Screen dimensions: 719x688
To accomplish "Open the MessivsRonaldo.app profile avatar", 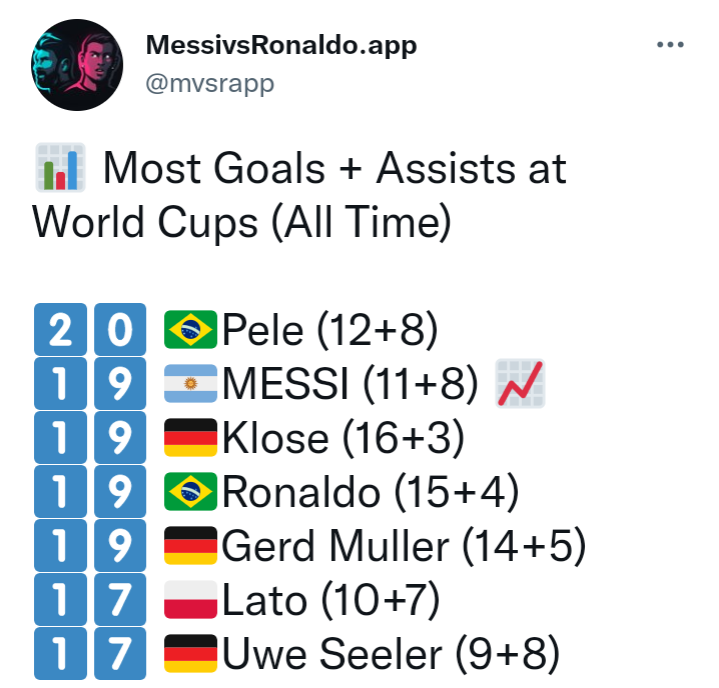I will click(77, 65).
